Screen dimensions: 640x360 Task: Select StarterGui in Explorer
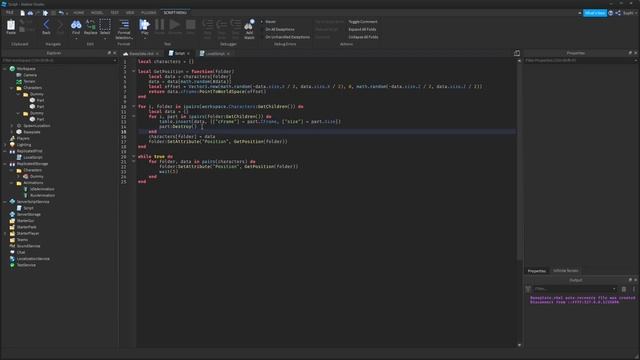pyautogui.click(x=25, y=220)
